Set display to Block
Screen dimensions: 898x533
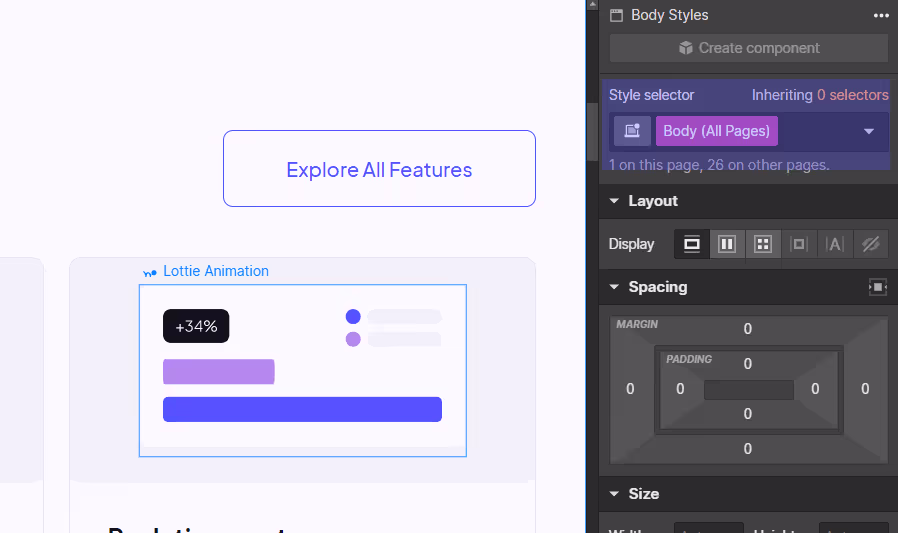pyautogui.click(x=692, y=244)
